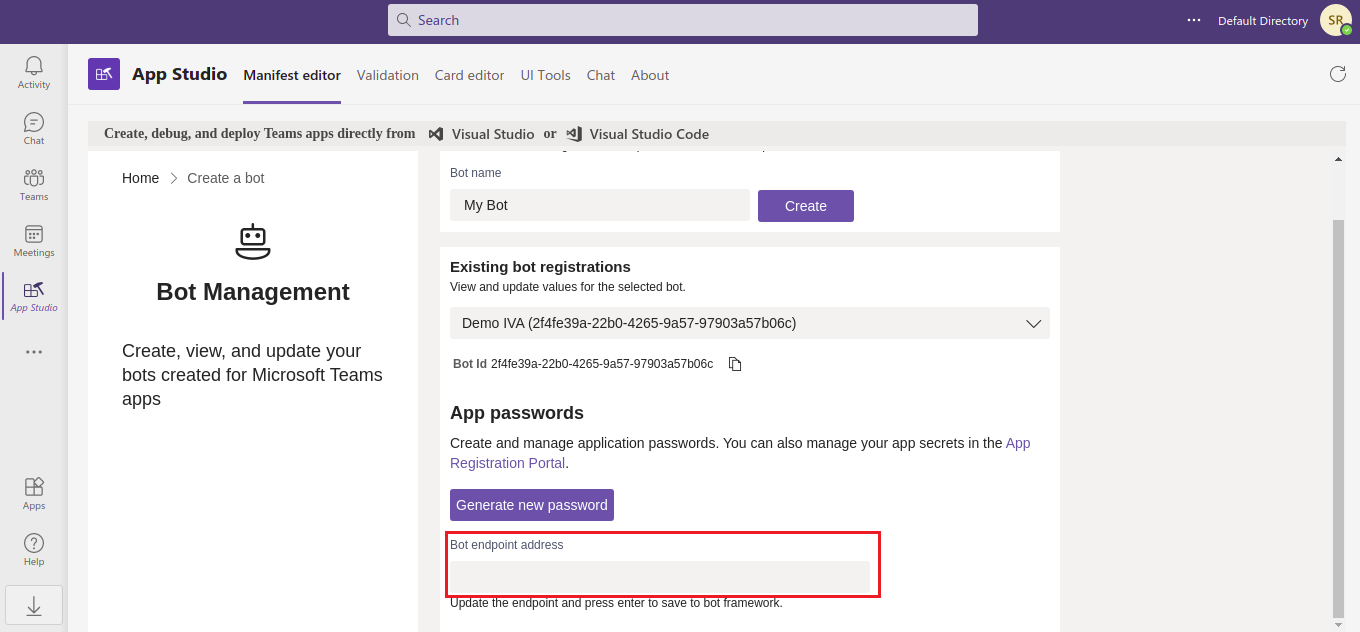
Task: Switch to the Validation tab
Action: pos(388,75)
